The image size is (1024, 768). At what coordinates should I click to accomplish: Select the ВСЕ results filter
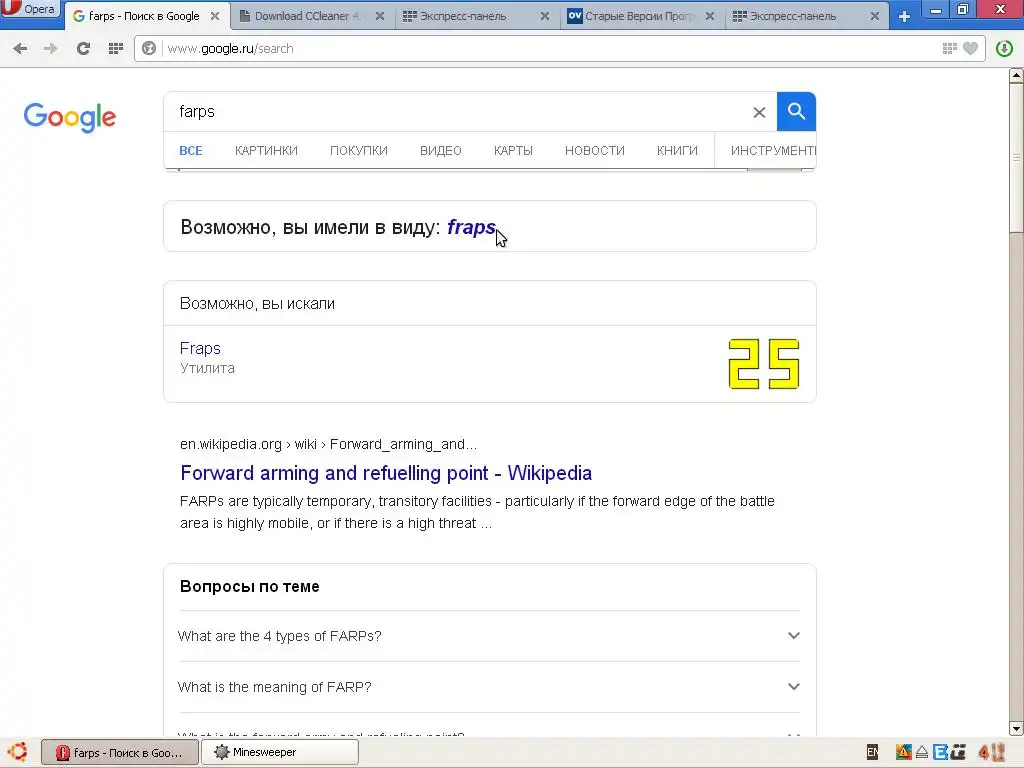click(x=191, y=151)
